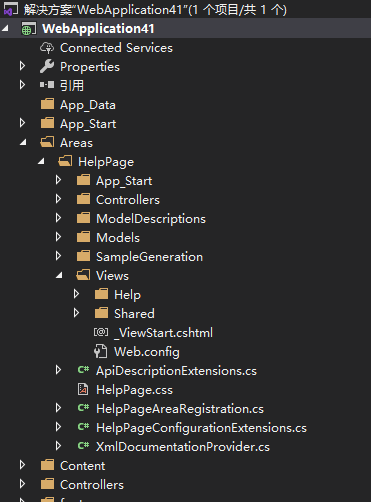Image resolution: width=371 pixels, height=502 pixels.
Task: Click the Models folder icon in HelpPage
Action: click(83, 237)
